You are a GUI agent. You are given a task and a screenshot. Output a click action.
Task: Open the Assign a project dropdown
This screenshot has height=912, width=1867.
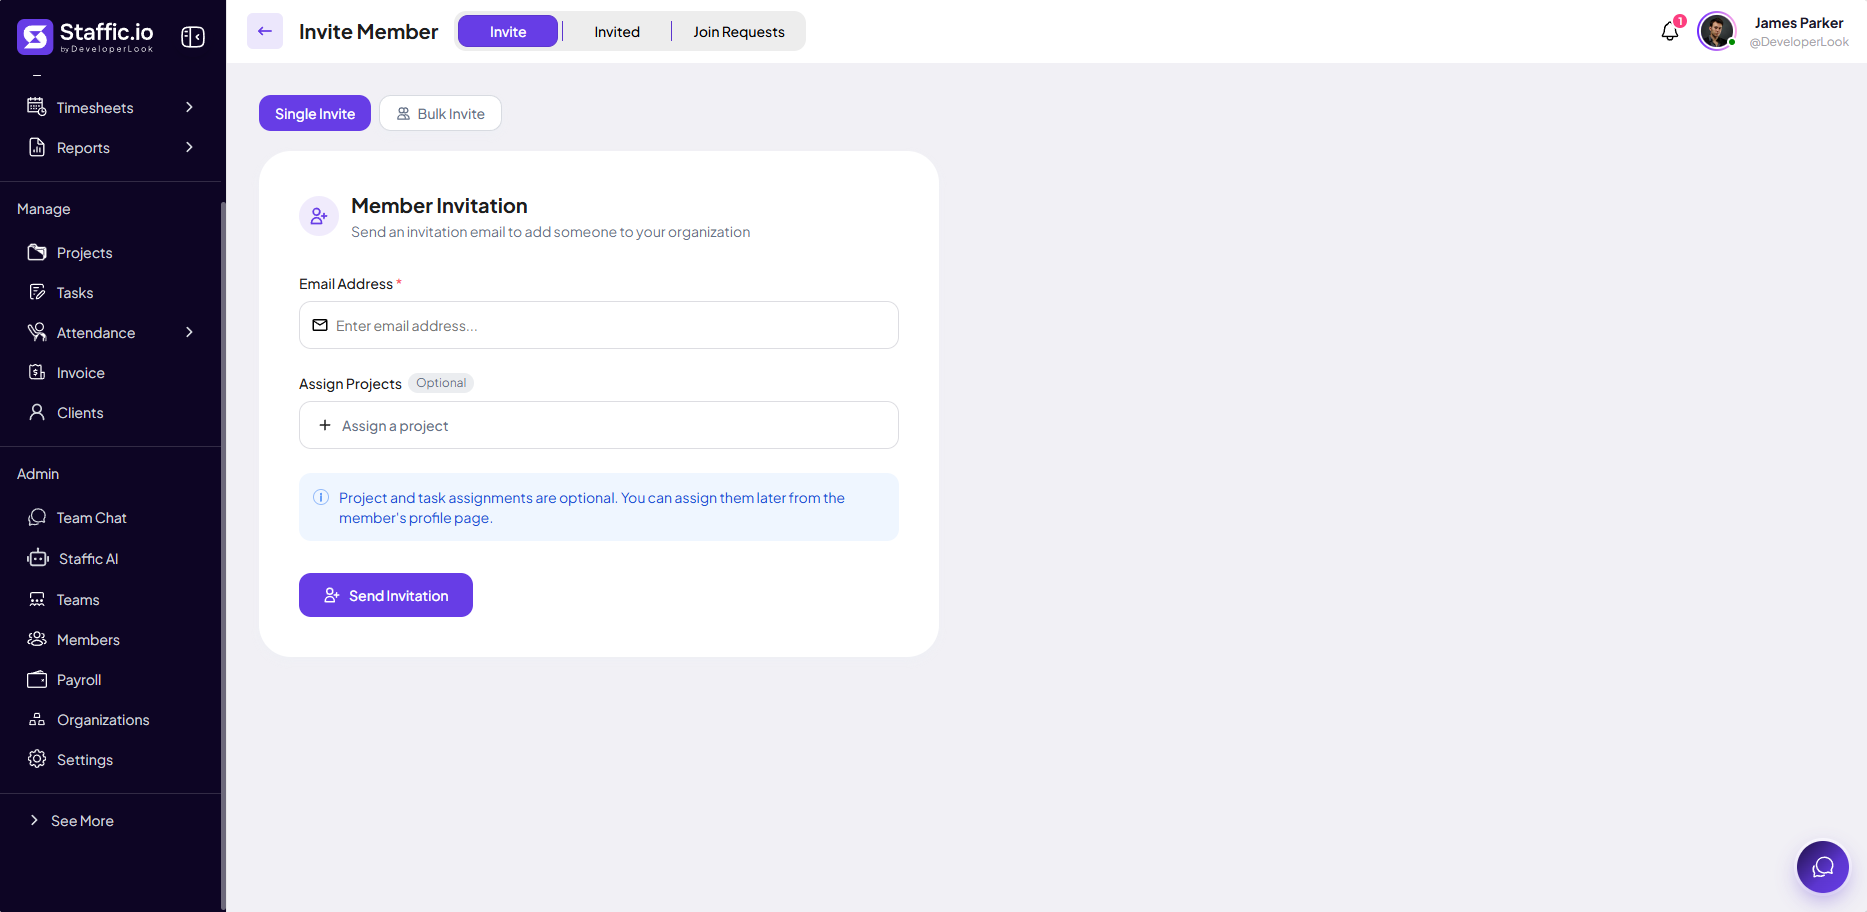[x=599, y=425]
